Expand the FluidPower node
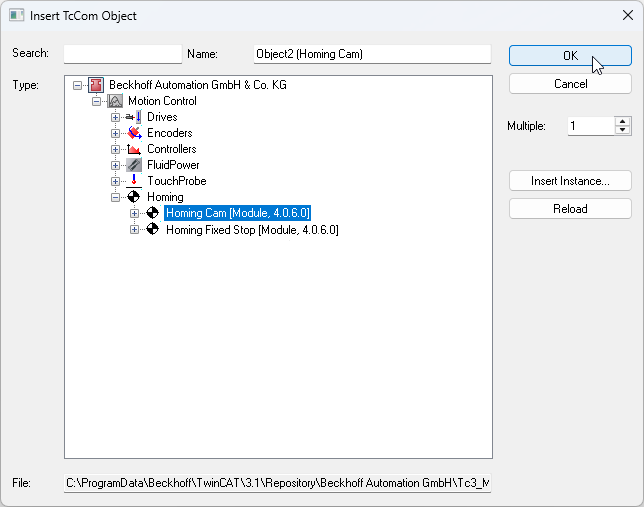 pyautogui.click(x=115, y=166)
